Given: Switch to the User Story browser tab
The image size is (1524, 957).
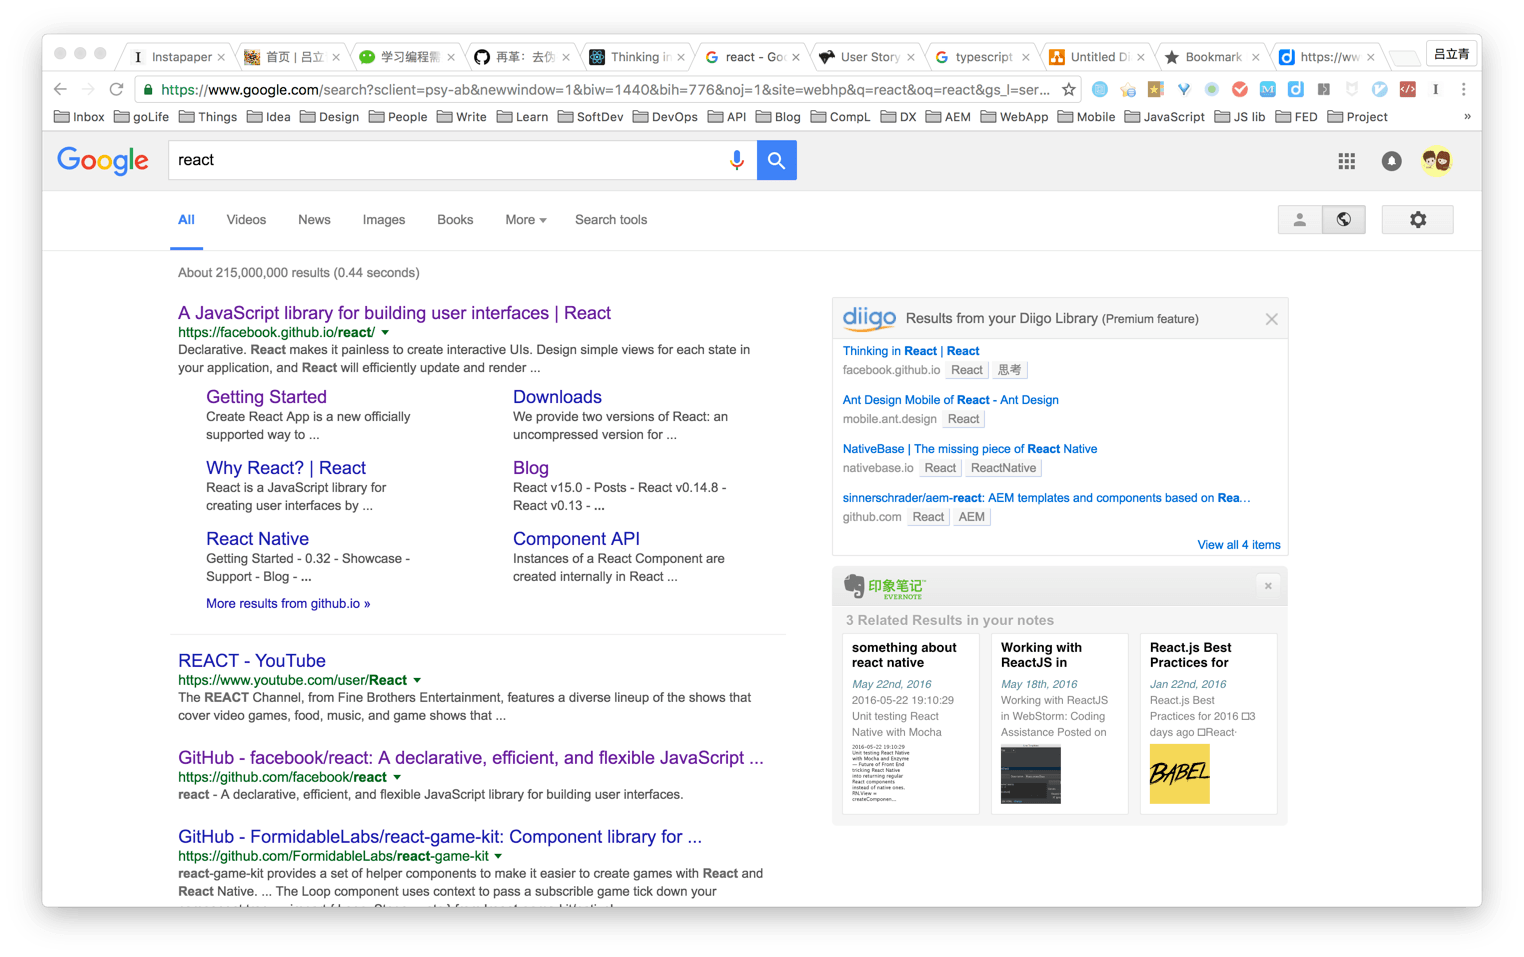Looking at the screenshot, I should click(866, 57).
